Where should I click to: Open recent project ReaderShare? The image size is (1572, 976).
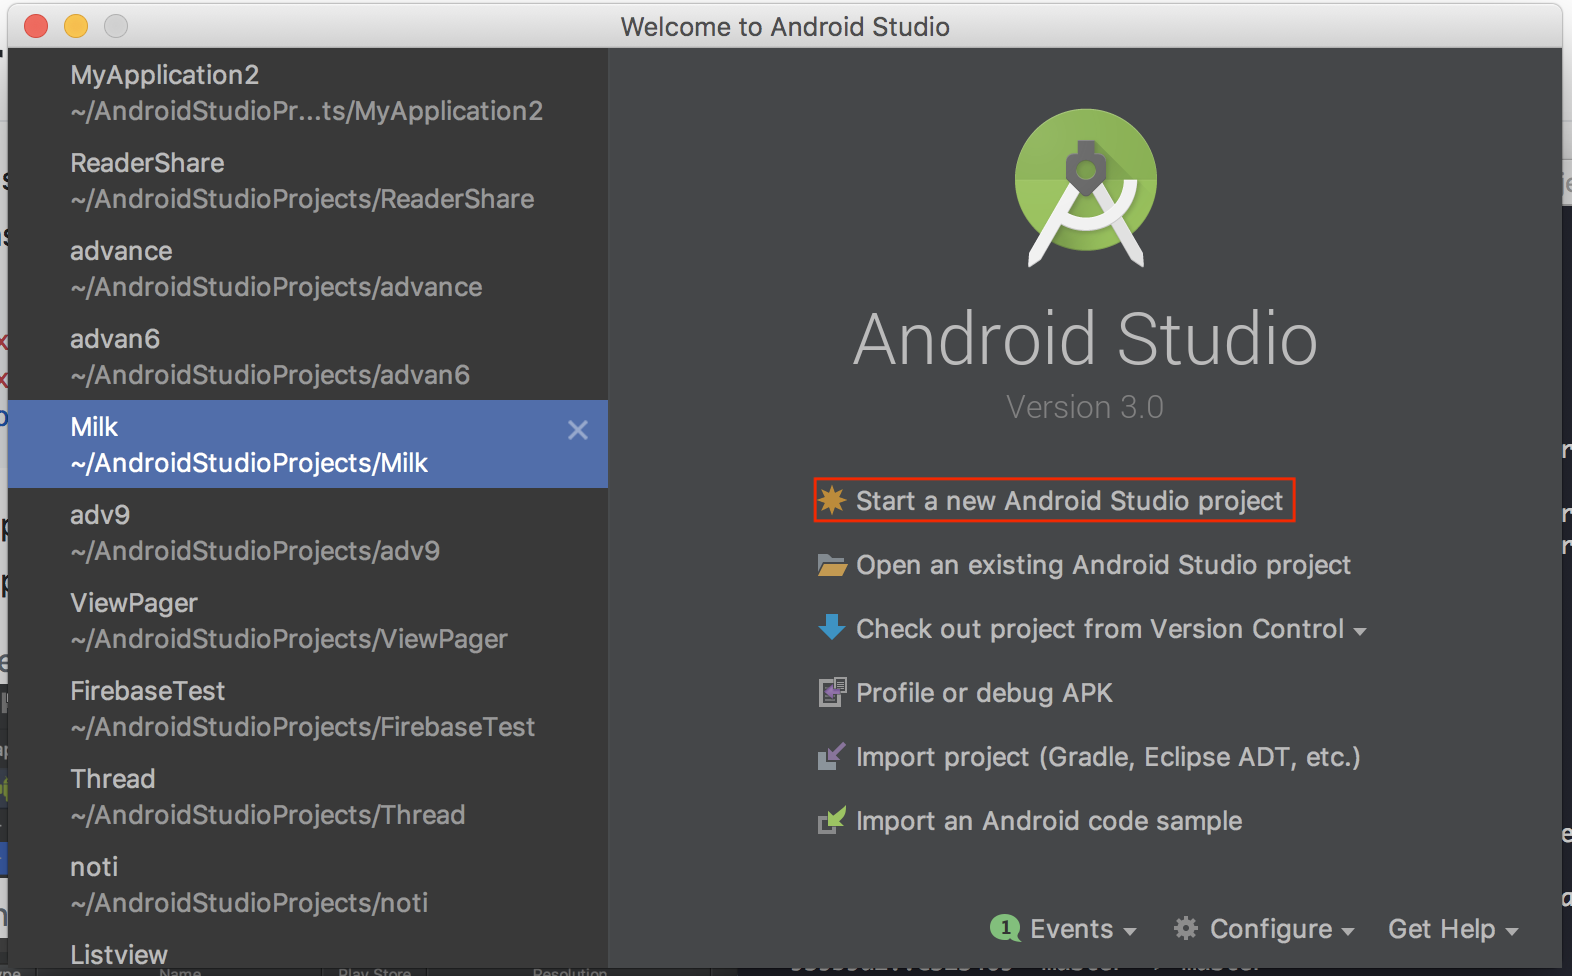click(x=308, y=181)
